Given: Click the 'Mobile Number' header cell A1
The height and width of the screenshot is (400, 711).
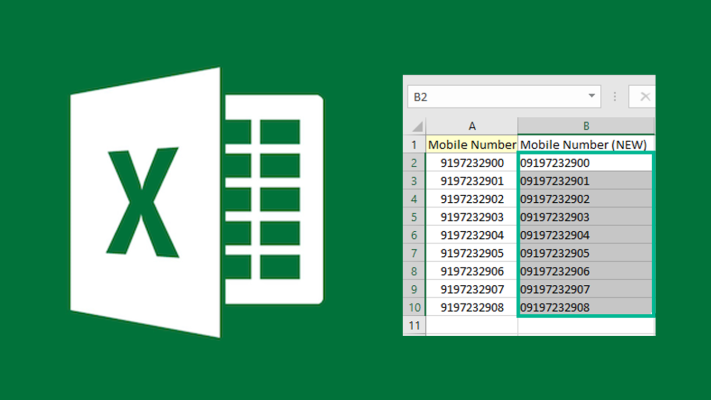Looking at the screenshot, I should click(472, 145).
